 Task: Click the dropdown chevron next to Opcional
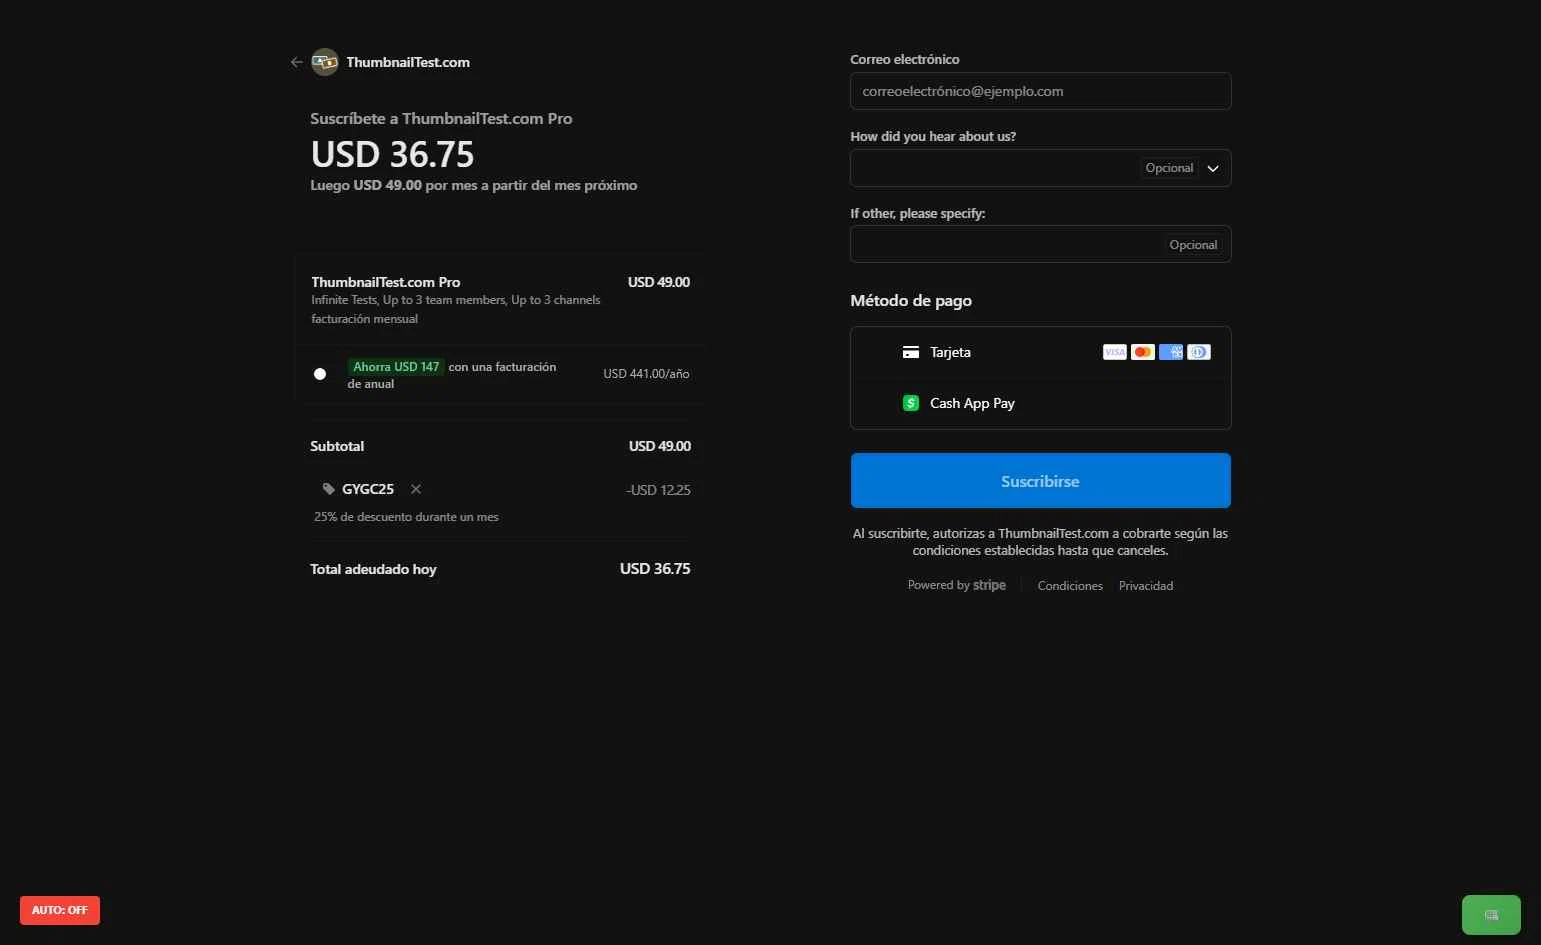pos(1213,168)
